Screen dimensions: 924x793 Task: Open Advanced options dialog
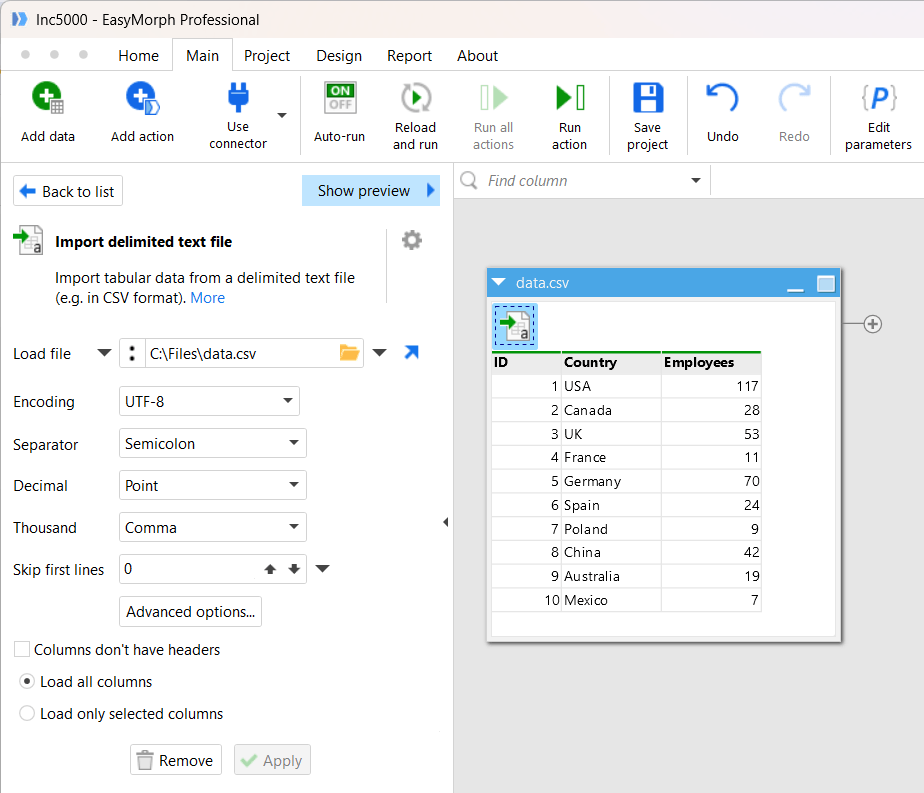[x=190, y=612]
